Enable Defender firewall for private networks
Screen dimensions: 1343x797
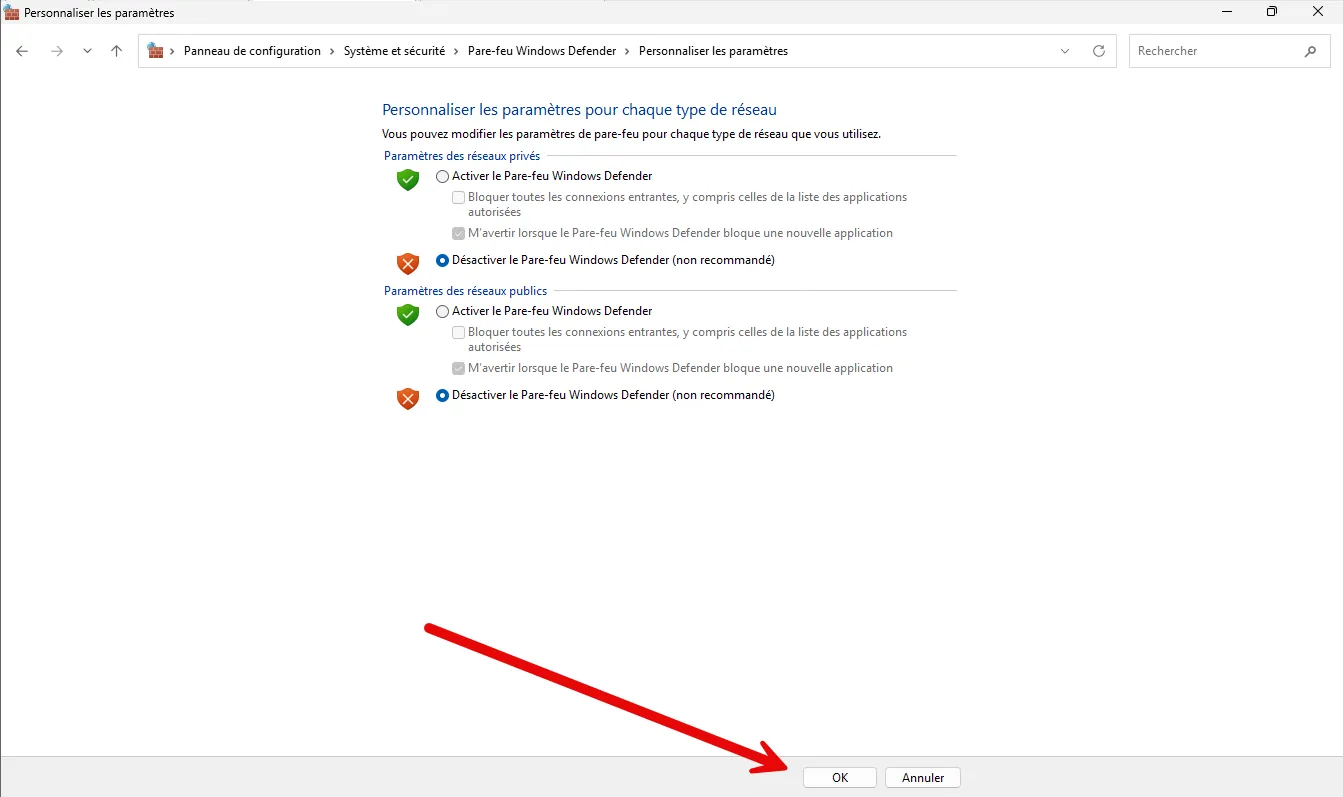point(443,176)
